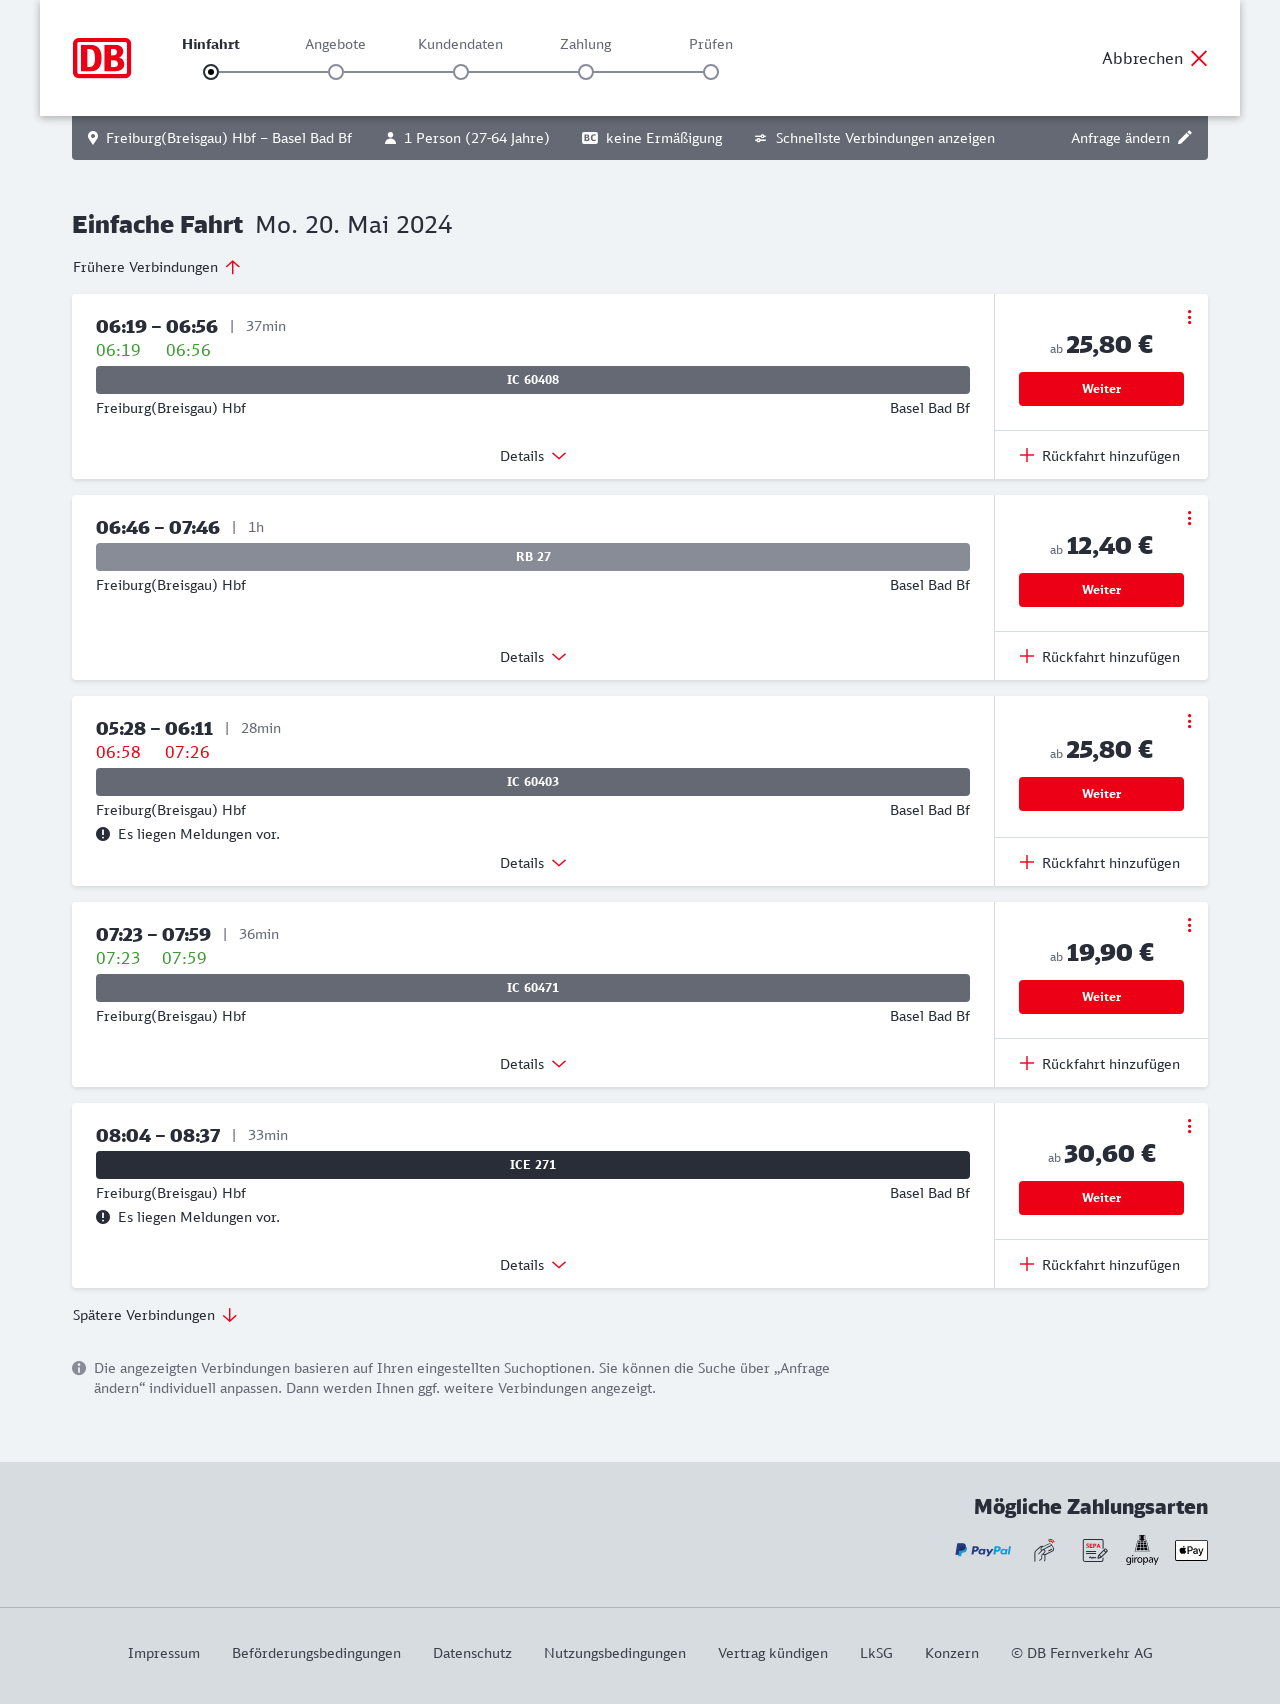Image resolution: width=1280 pixels, height=1704 pixels.
Task: Select the Kundendaten step in the progress bar
Action: 461,72
